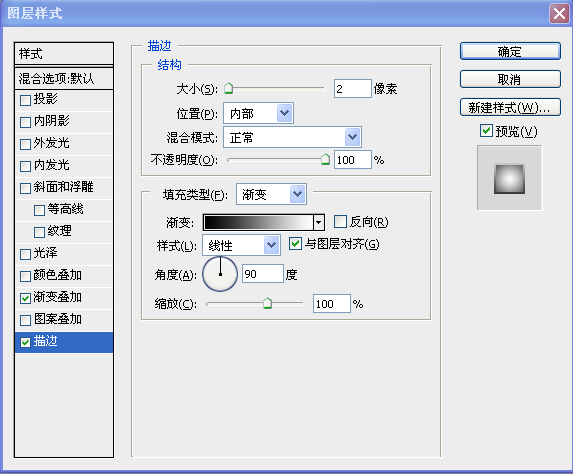Click the 不透明度 opacity slider handle
Screen dimensions: 573x474
(x=325, y=159)
